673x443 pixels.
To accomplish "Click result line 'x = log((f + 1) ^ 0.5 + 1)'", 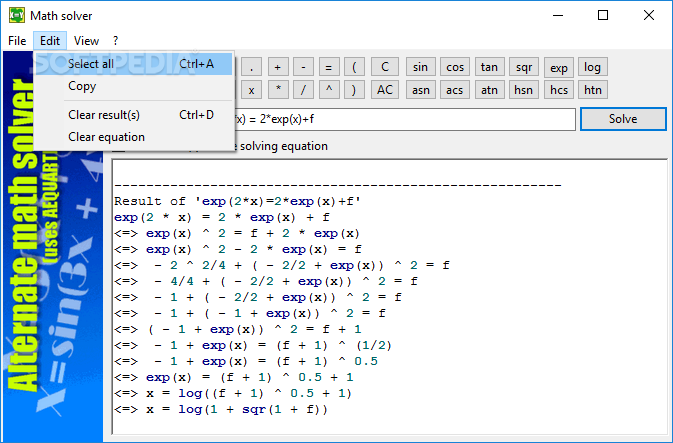I will tap(233, 394).
